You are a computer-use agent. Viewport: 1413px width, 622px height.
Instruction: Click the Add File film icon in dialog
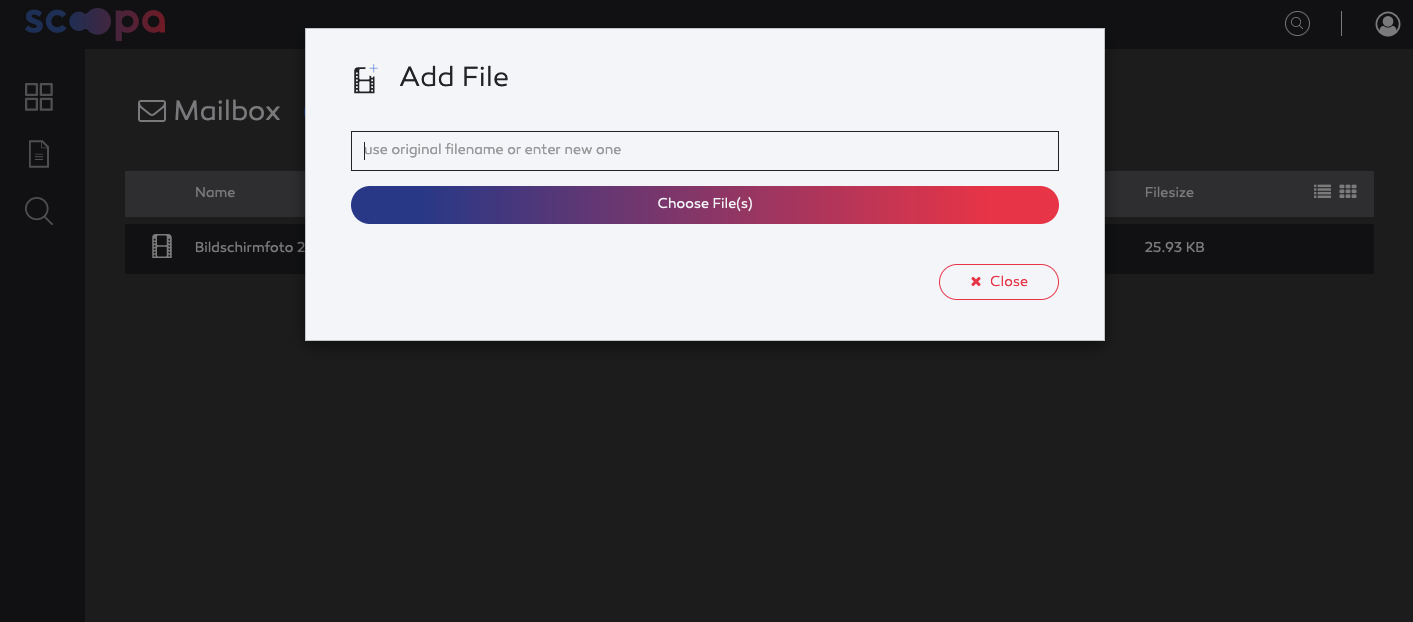tap(366, 79)
